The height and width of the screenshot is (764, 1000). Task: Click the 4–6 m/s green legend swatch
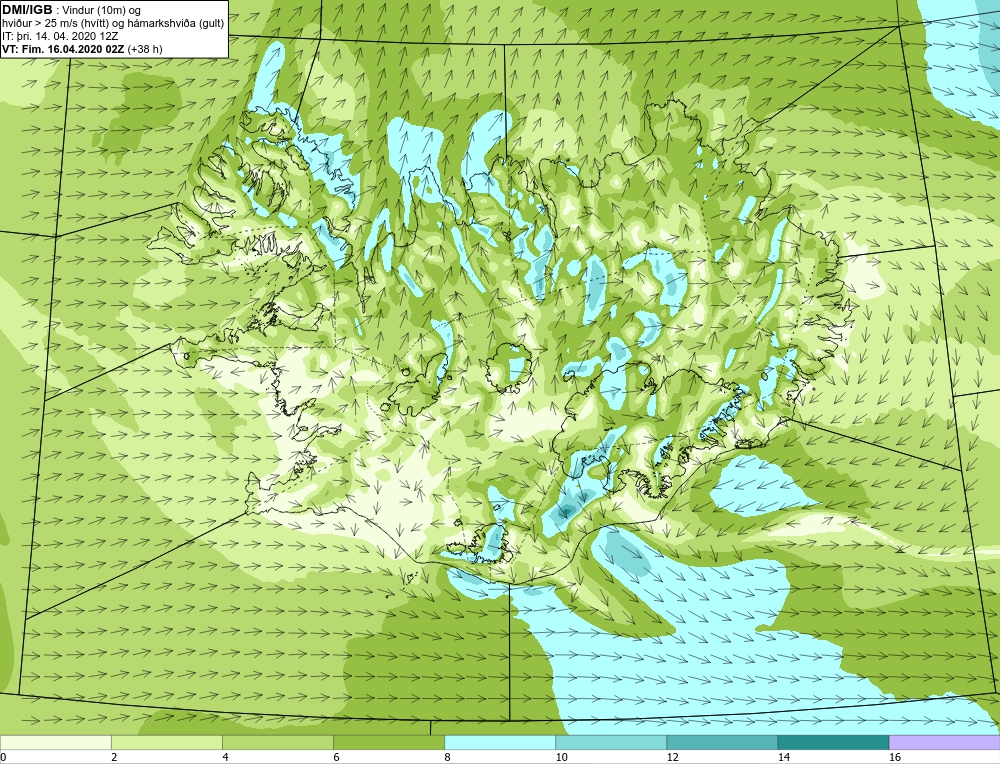[x=278, y=742]
